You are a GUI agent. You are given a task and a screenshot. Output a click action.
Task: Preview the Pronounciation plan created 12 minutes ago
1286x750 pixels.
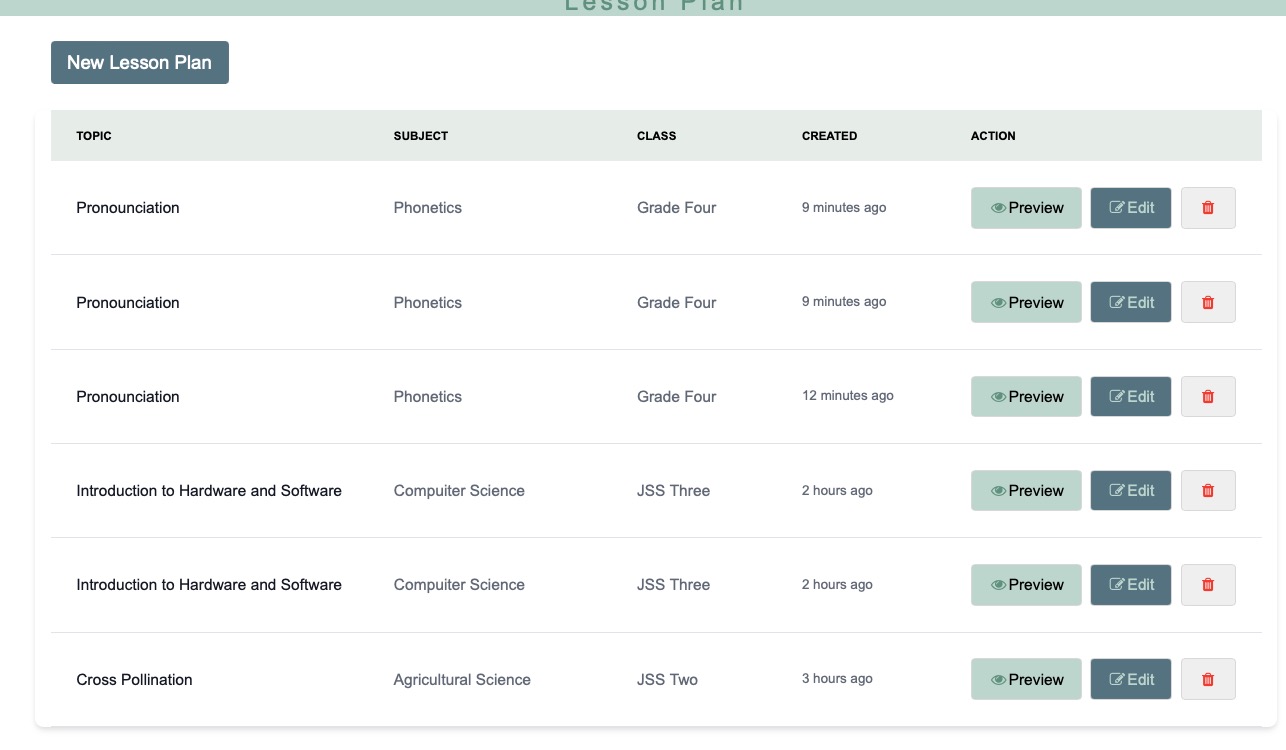point(1026,396)
